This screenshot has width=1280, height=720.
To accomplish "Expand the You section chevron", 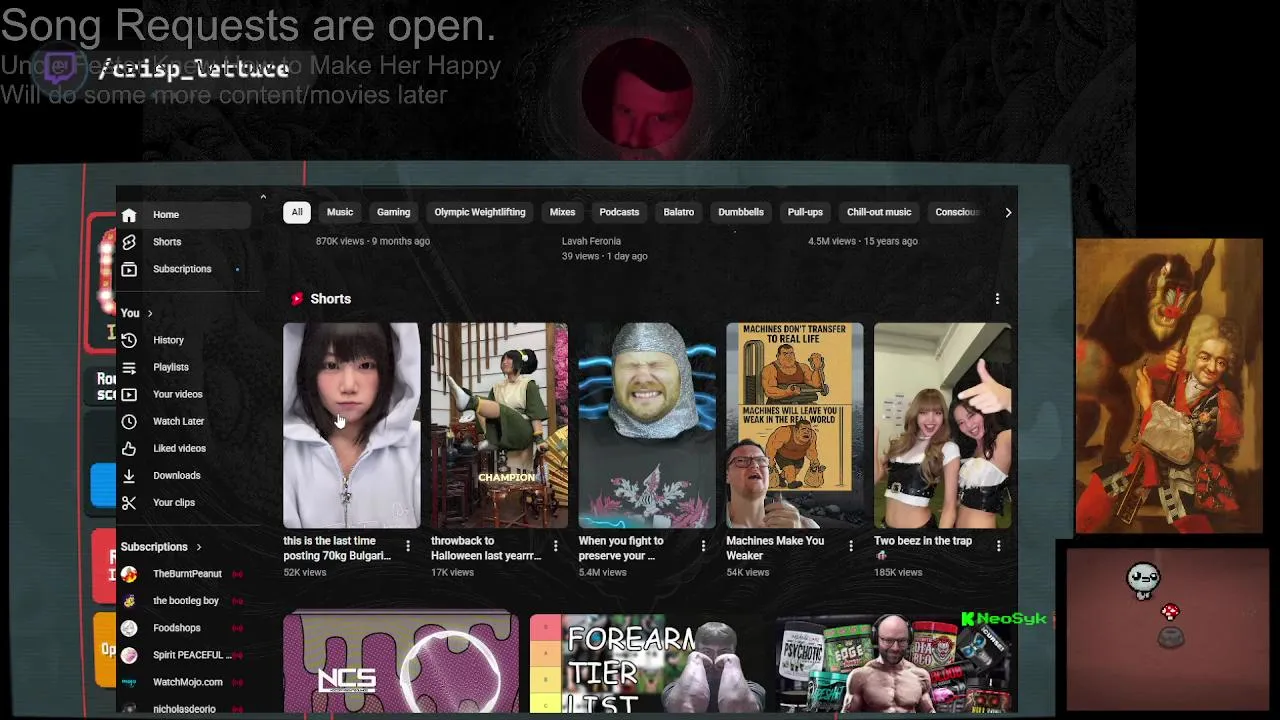I will [x=150, y=314].
